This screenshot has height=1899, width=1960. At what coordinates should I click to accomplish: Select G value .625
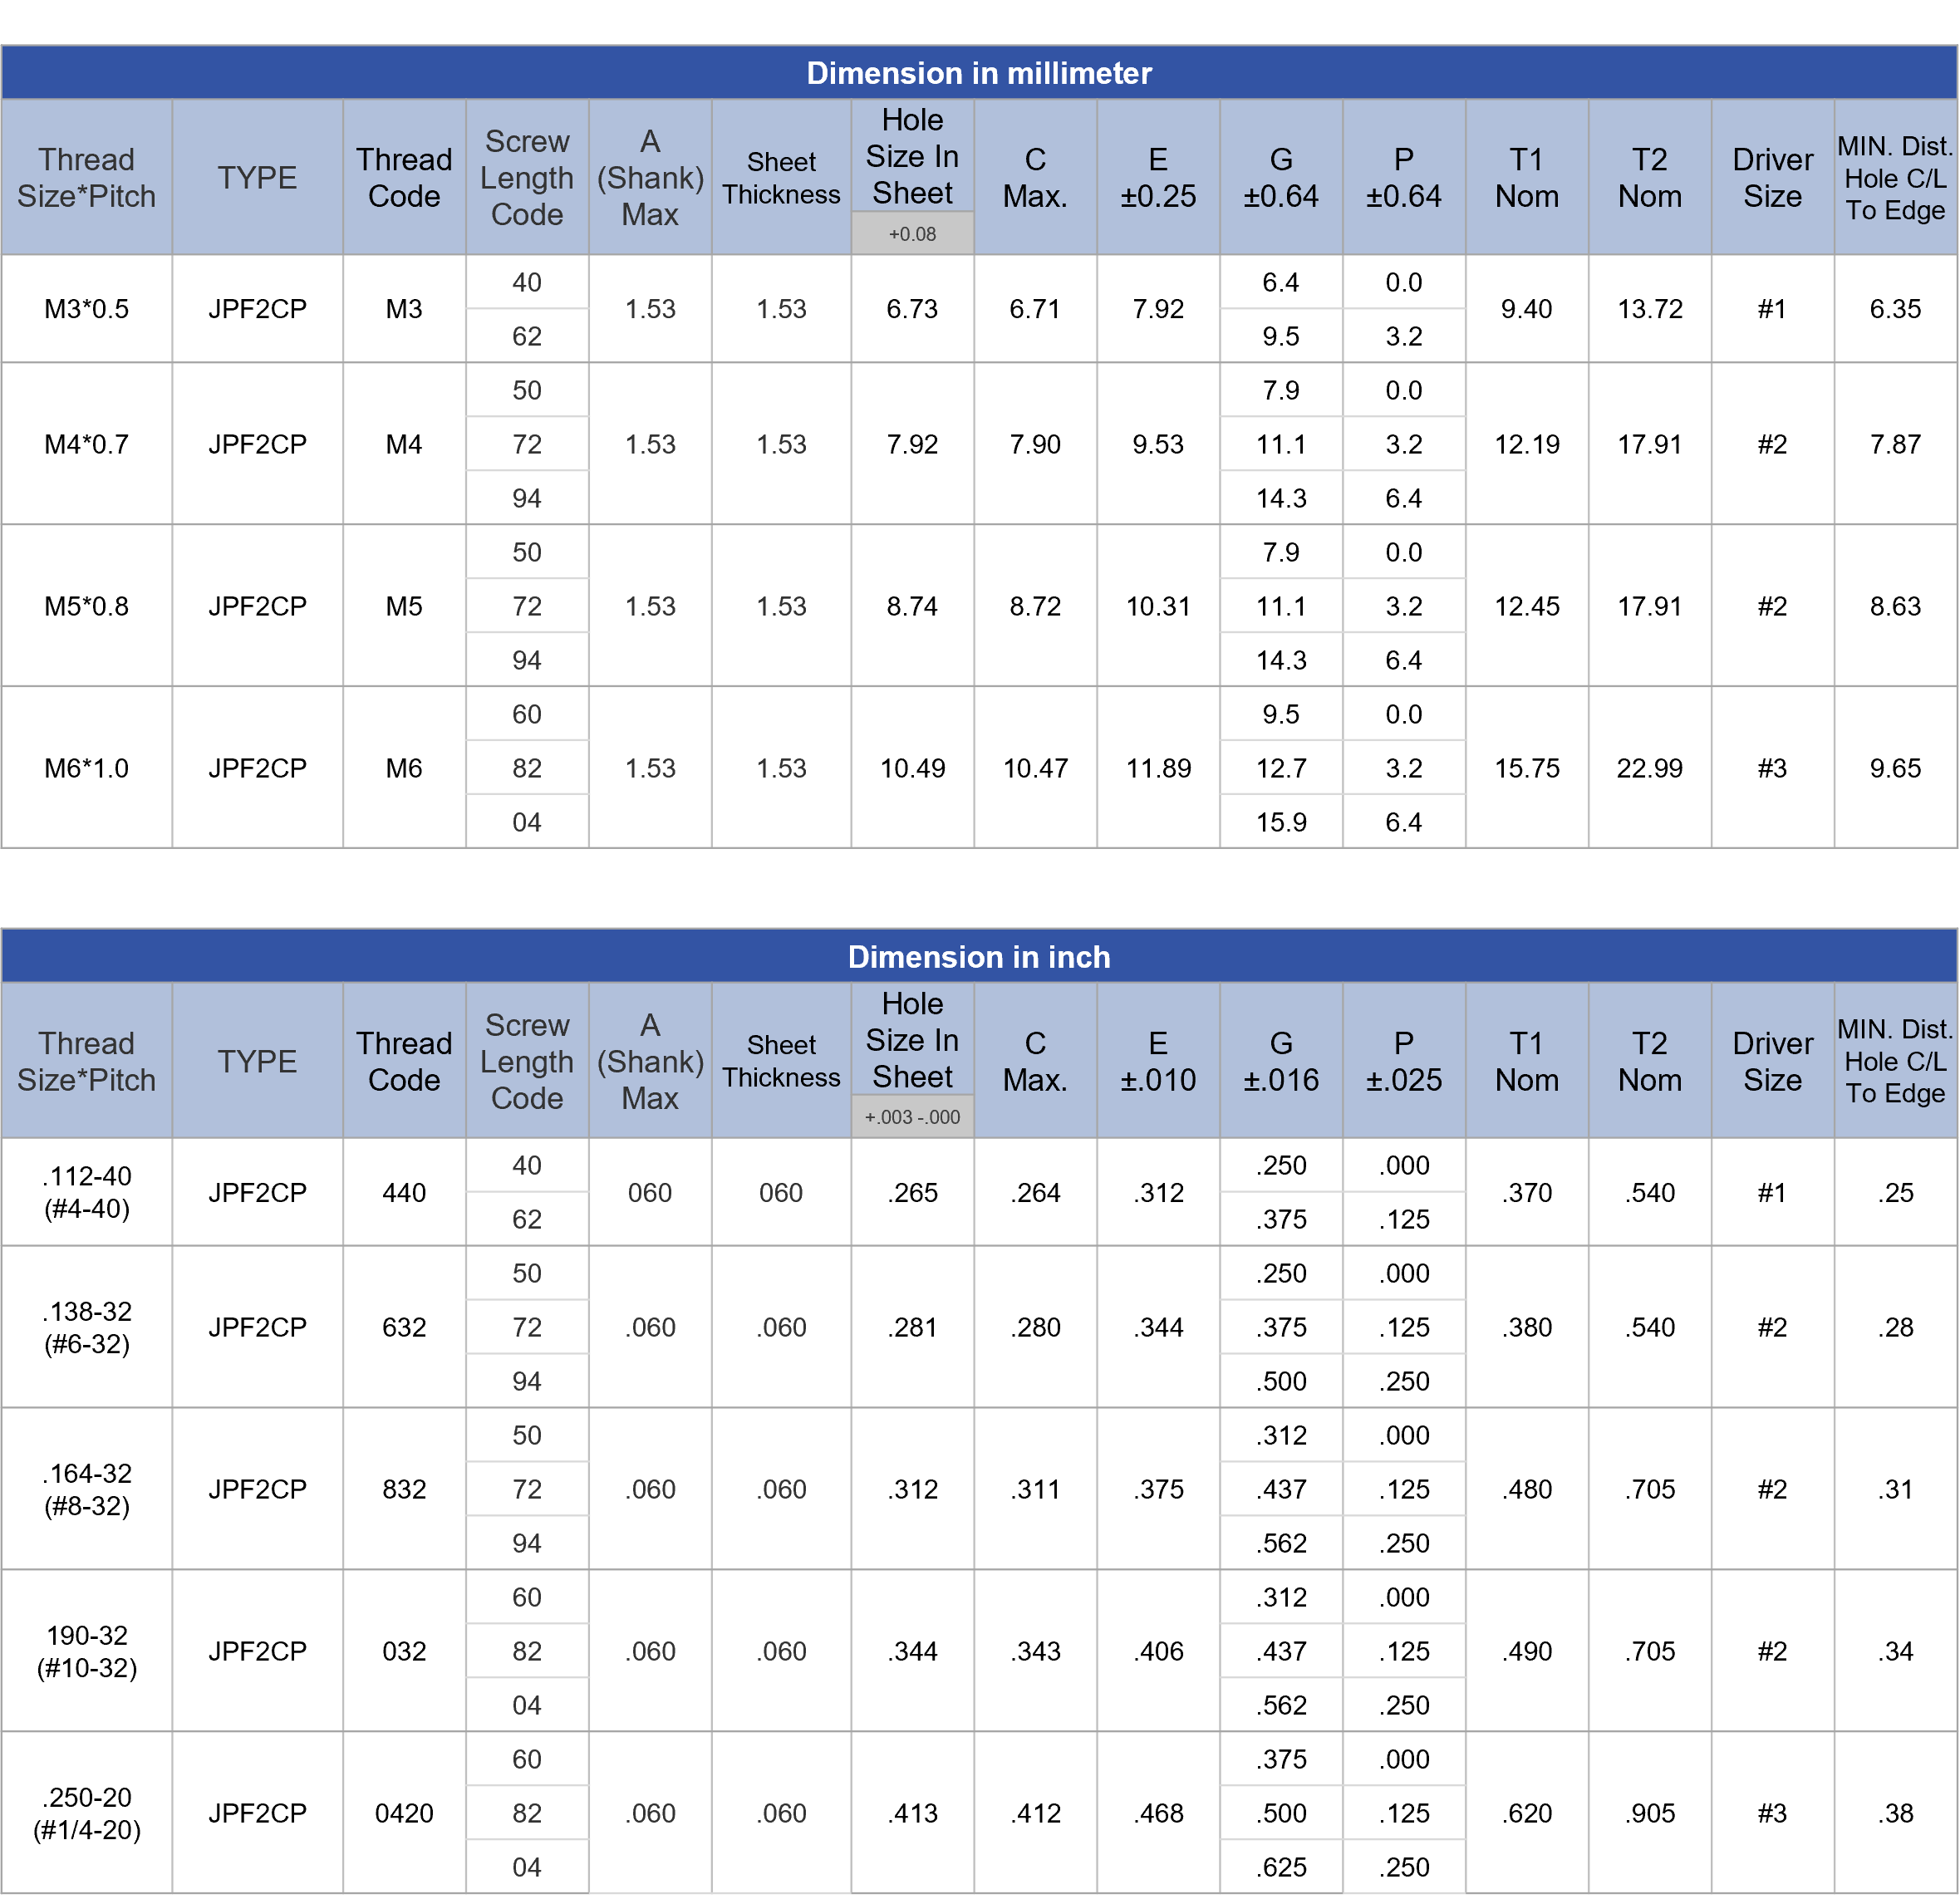(x=1281, y=1867)
